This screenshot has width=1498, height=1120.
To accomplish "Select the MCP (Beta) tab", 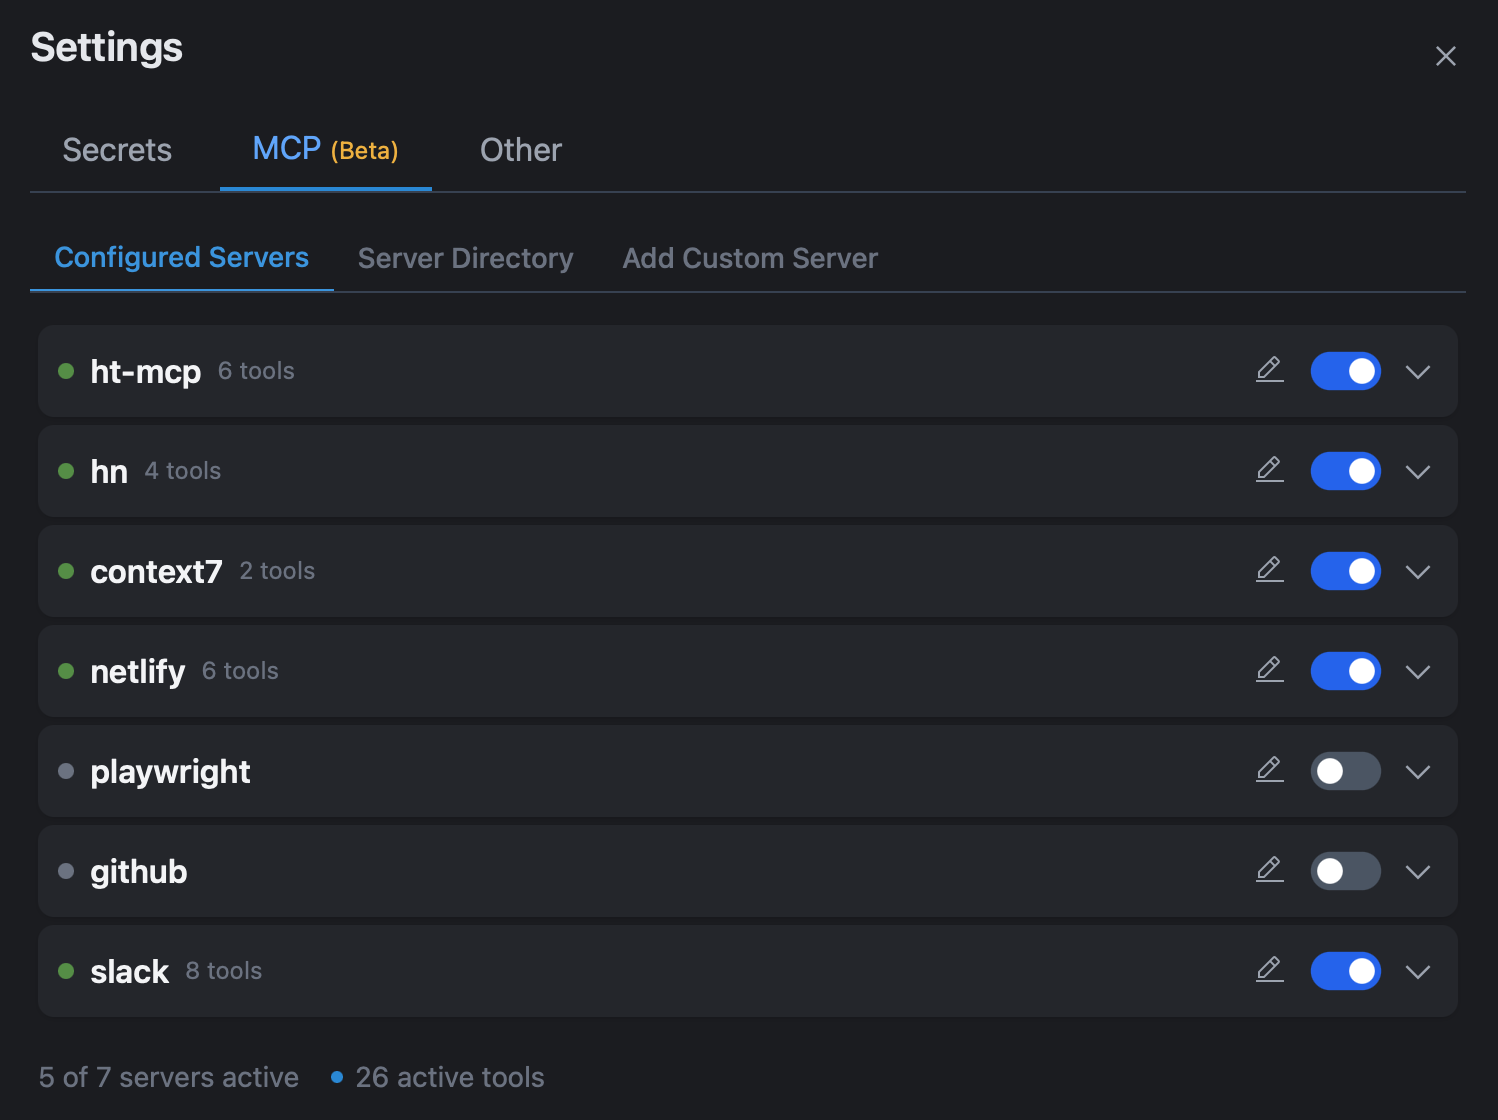I will pyautogui.click(x=326, y=150).
